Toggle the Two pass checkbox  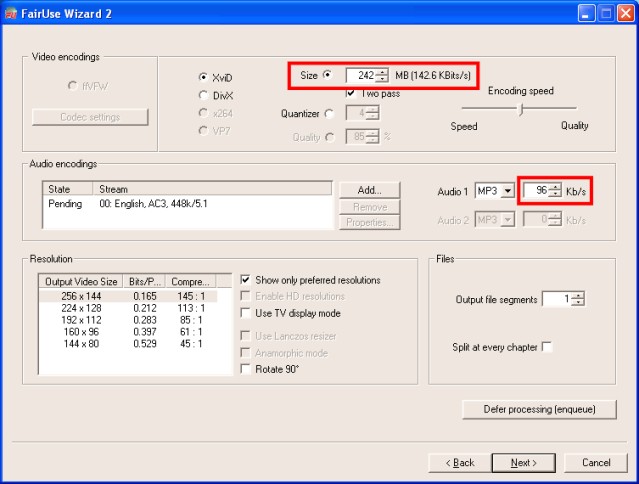[351, 93]
